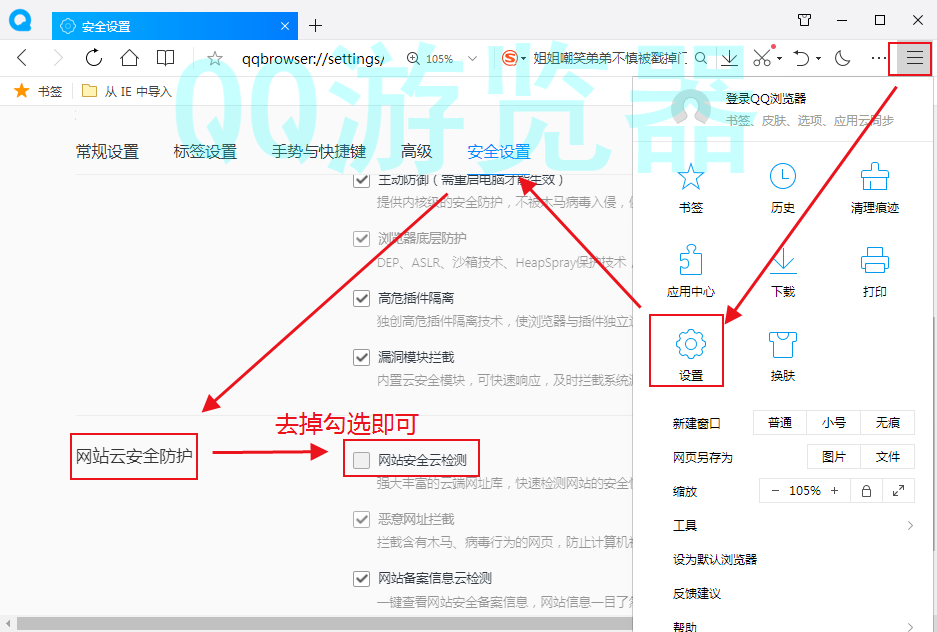937x632 pixels.
Task: Click 登录QQ浏览器 login link
Action: click(x=765, y=99)
